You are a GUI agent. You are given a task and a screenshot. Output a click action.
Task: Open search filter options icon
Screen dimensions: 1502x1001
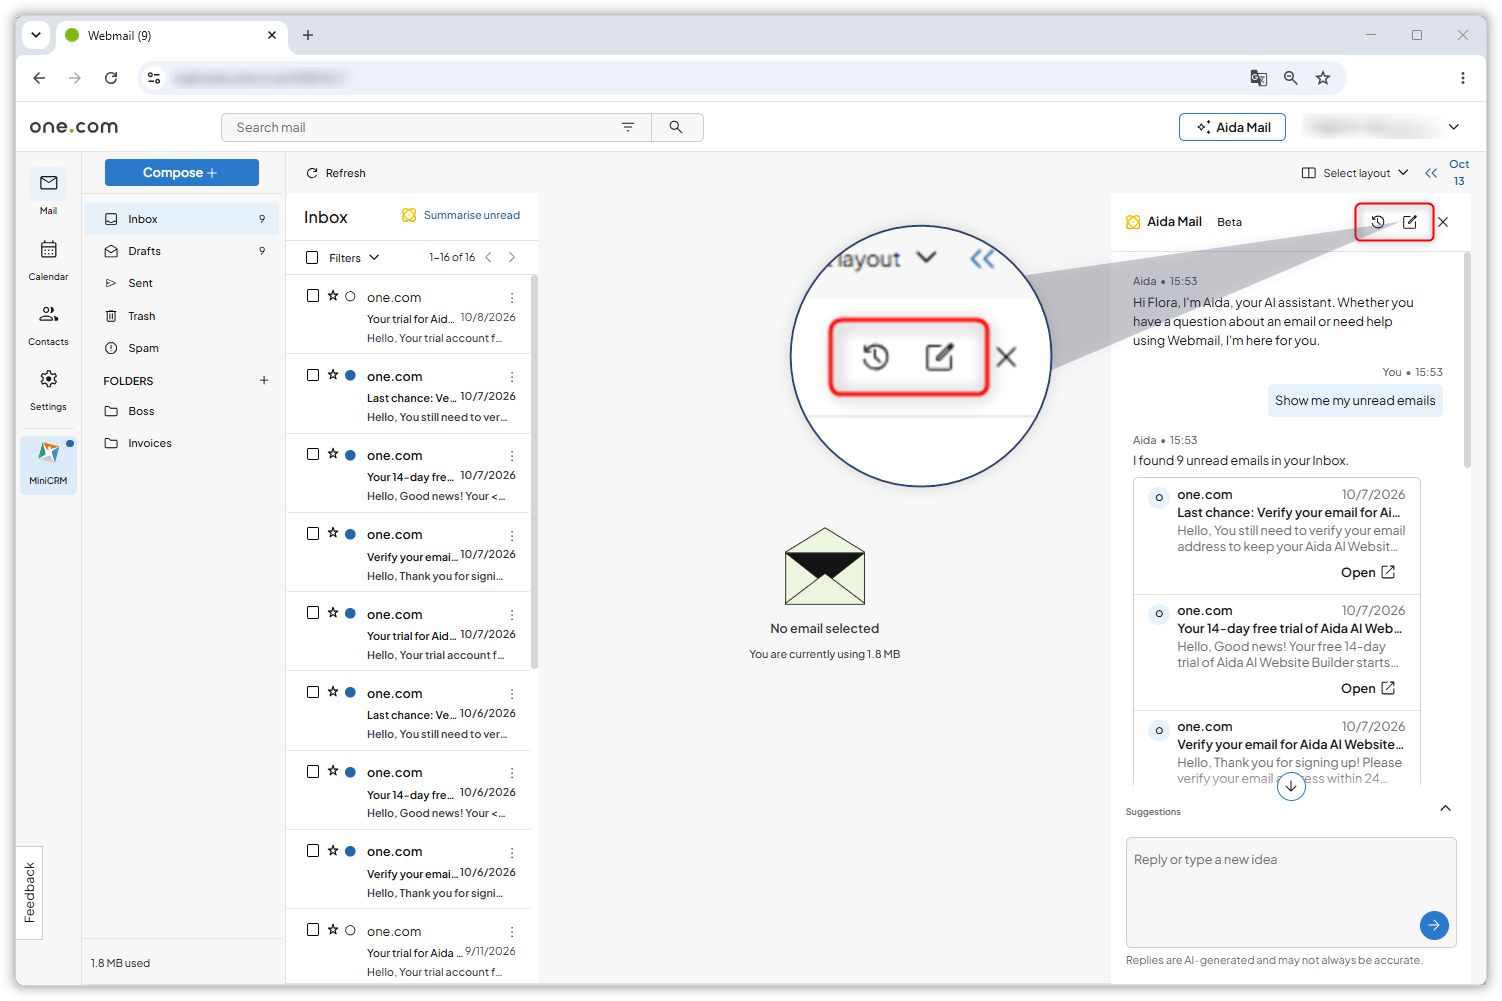click(628, 127)
